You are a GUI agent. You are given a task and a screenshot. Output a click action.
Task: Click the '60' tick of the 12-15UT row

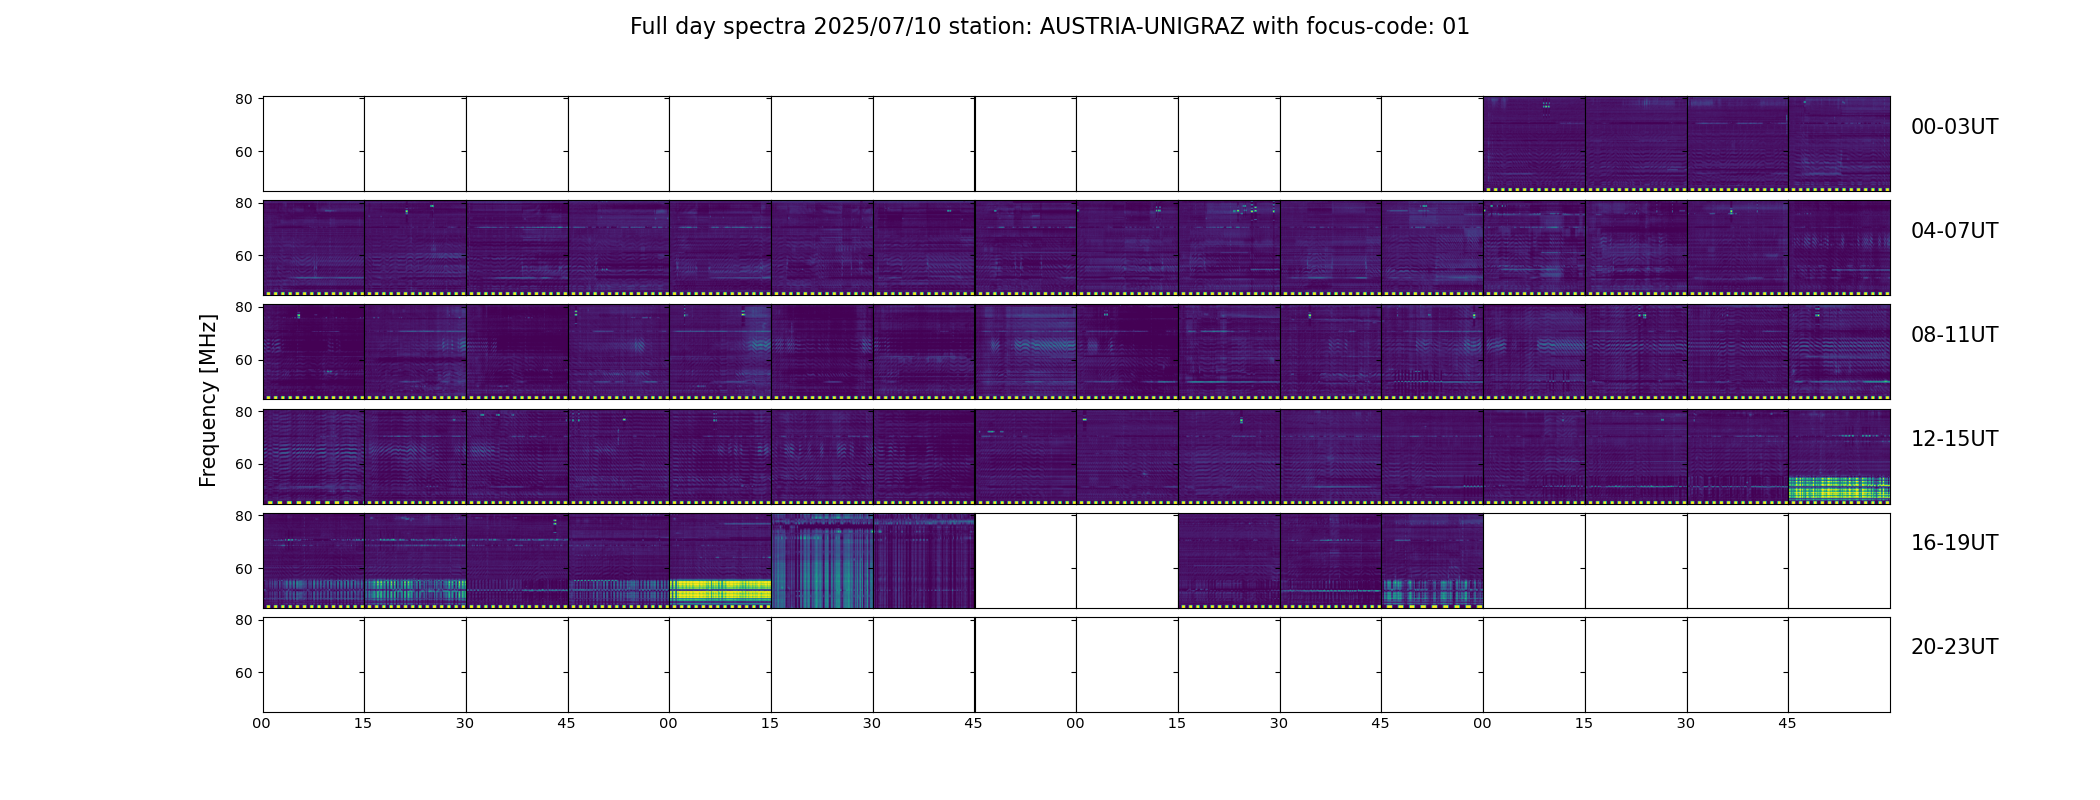243,464
